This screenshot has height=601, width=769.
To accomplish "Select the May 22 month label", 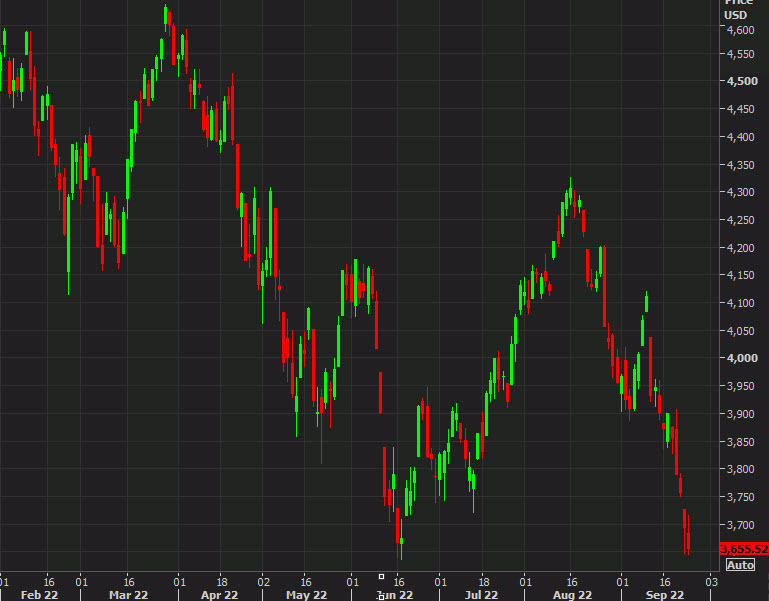I will point(307,595).
